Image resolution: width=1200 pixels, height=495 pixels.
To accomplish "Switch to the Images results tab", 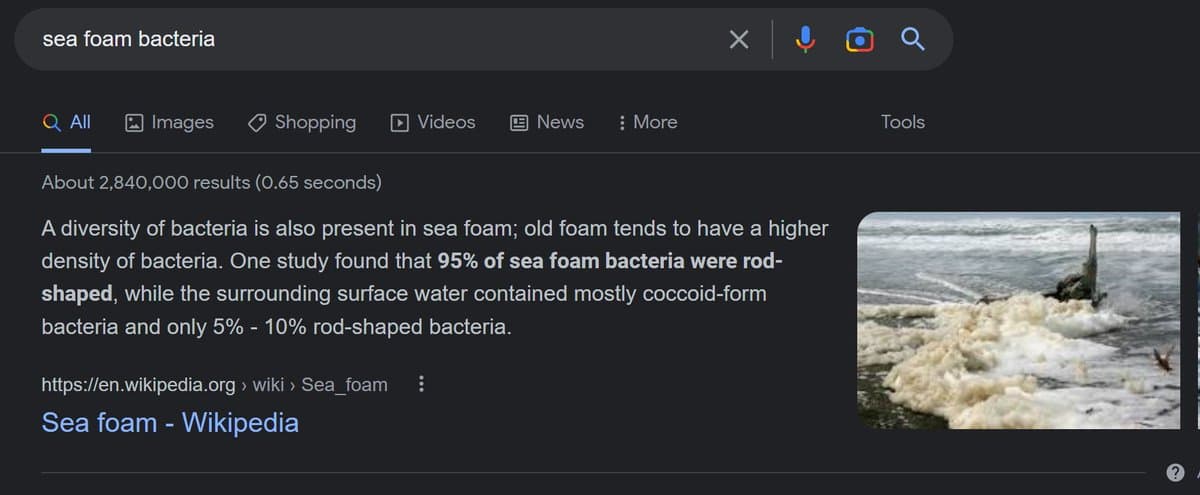I will [x=169, y=122].
